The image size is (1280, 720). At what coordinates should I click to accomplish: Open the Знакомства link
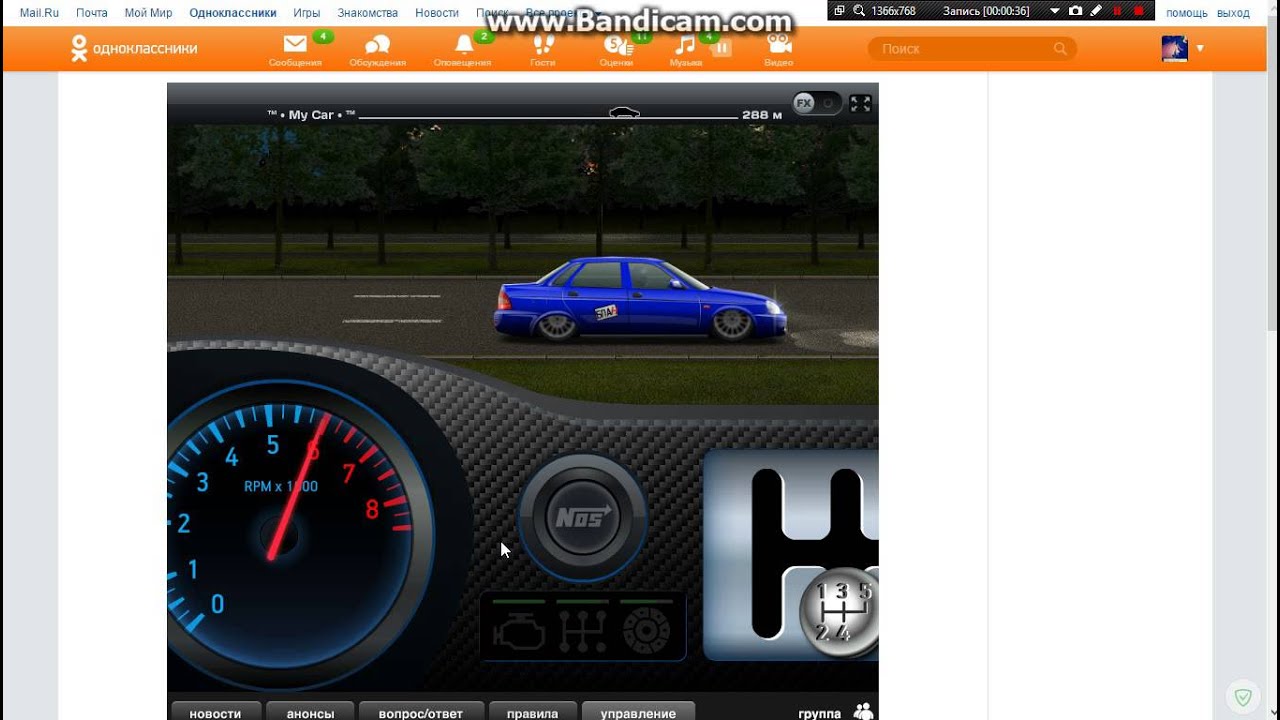click(368, 13)
